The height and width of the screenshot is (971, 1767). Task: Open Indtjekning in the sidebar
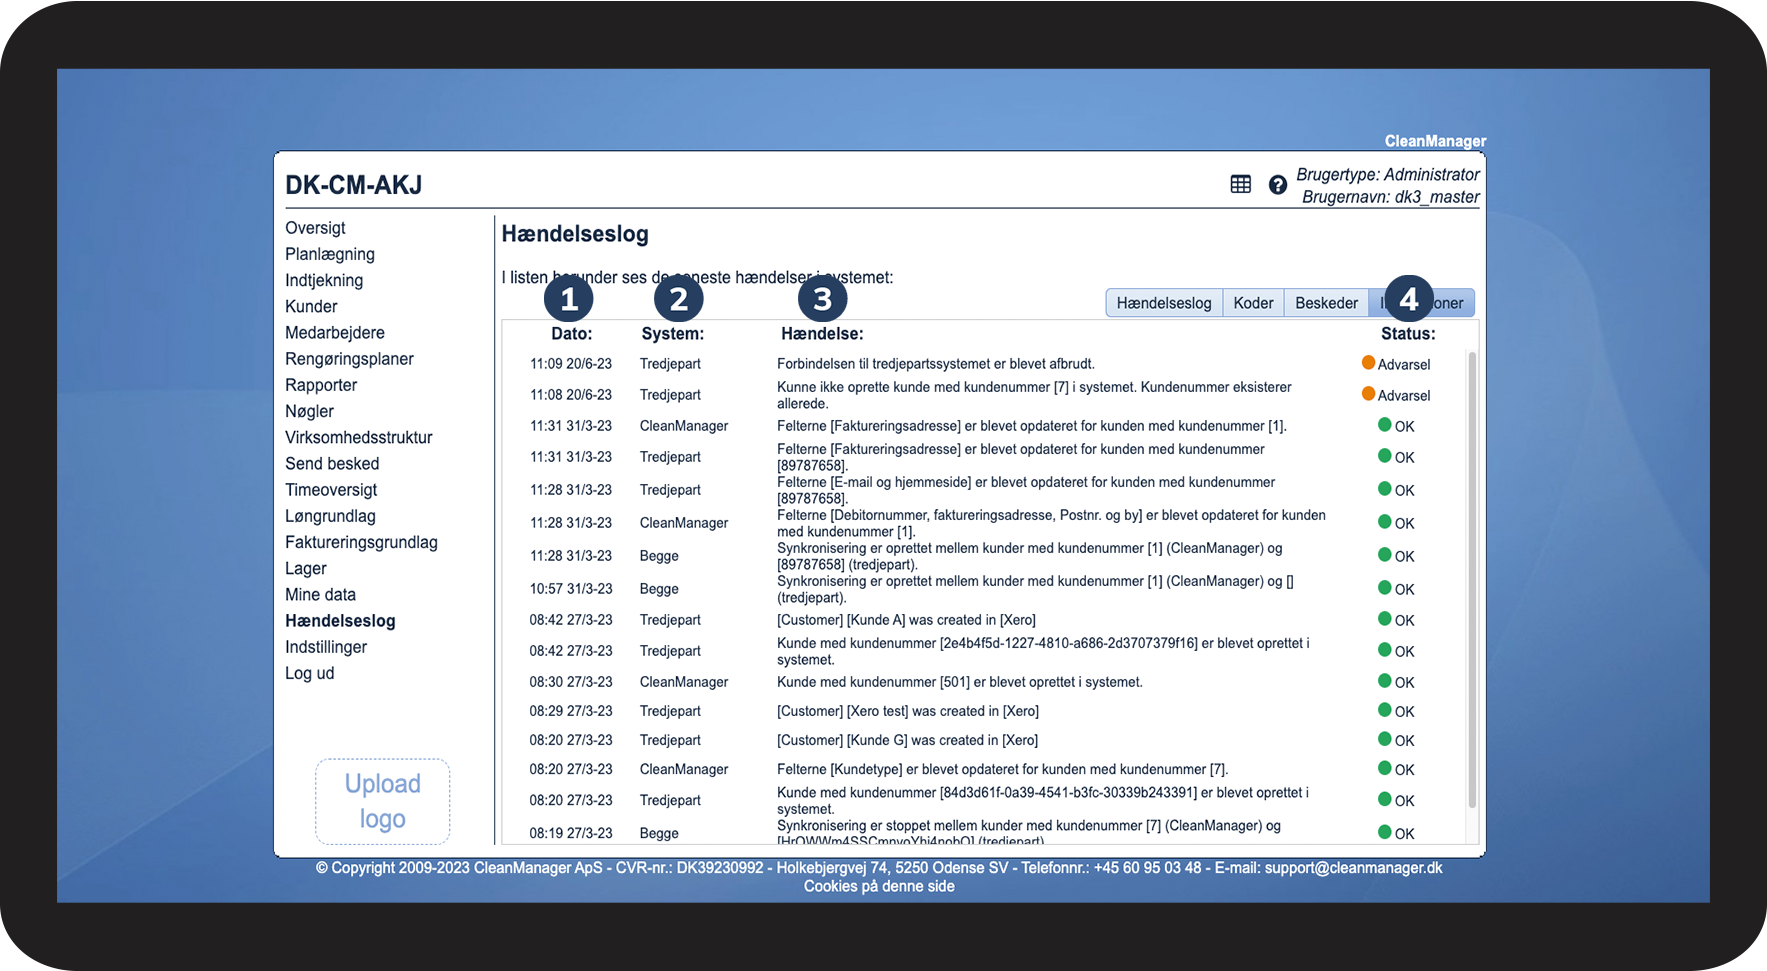pos(324,280)
